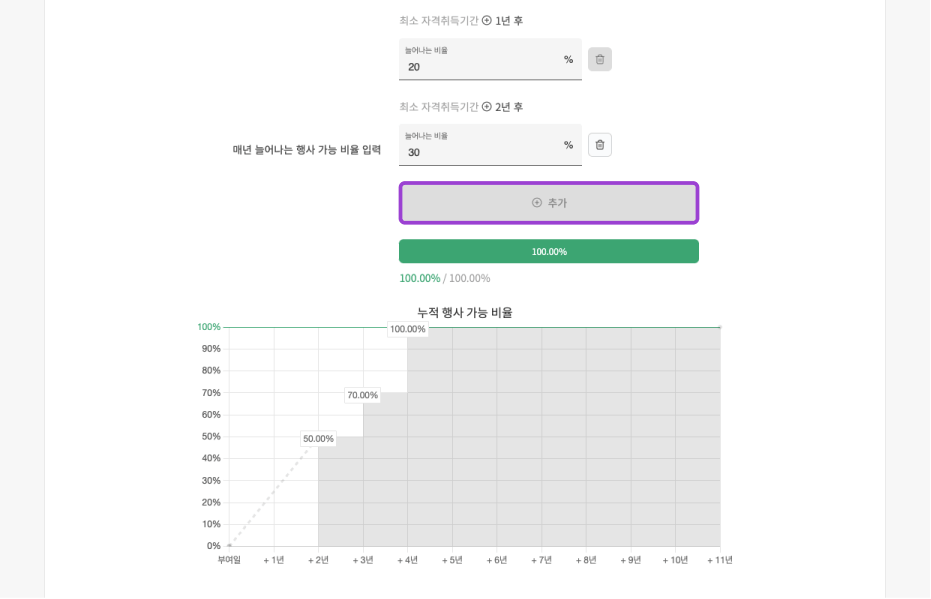The width and height of the screenshot is (931, 599).
Task: Select the 20 value input field
Action: point(470,64)
